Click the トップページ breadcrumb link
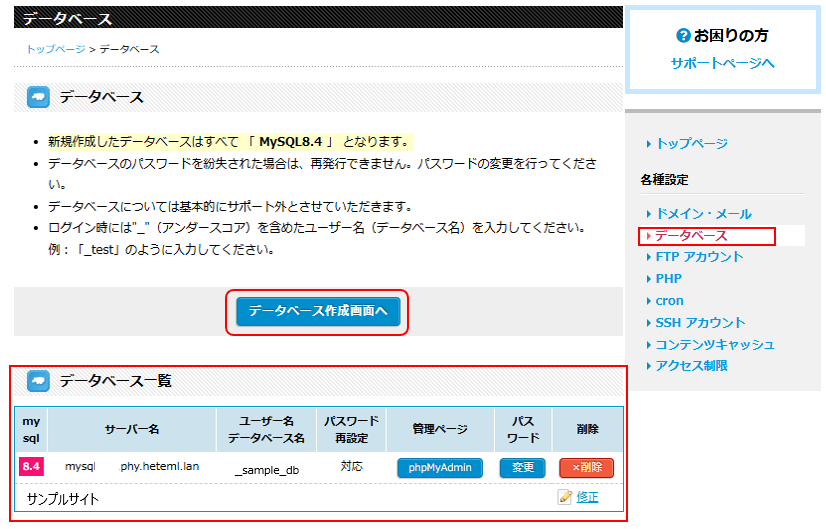This screenshot has width=826, height=529. click(x=55, y=49)
